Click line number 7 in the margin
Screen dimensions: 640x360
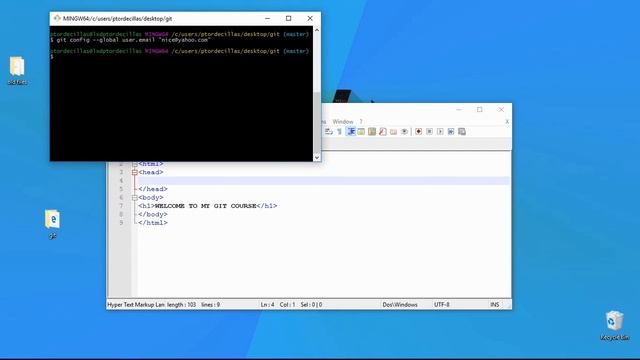[121, 206]
